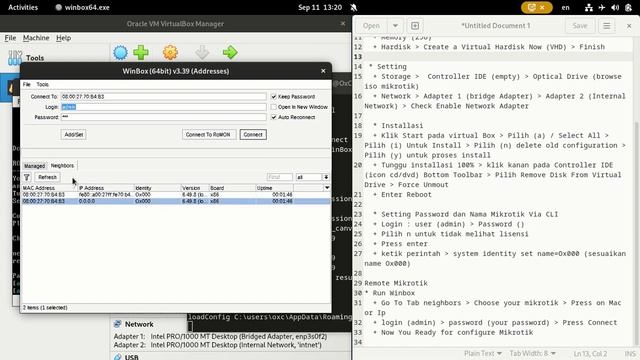
Task: Click the Network section icon in VirtualBox details
Action: pos(118,324)
